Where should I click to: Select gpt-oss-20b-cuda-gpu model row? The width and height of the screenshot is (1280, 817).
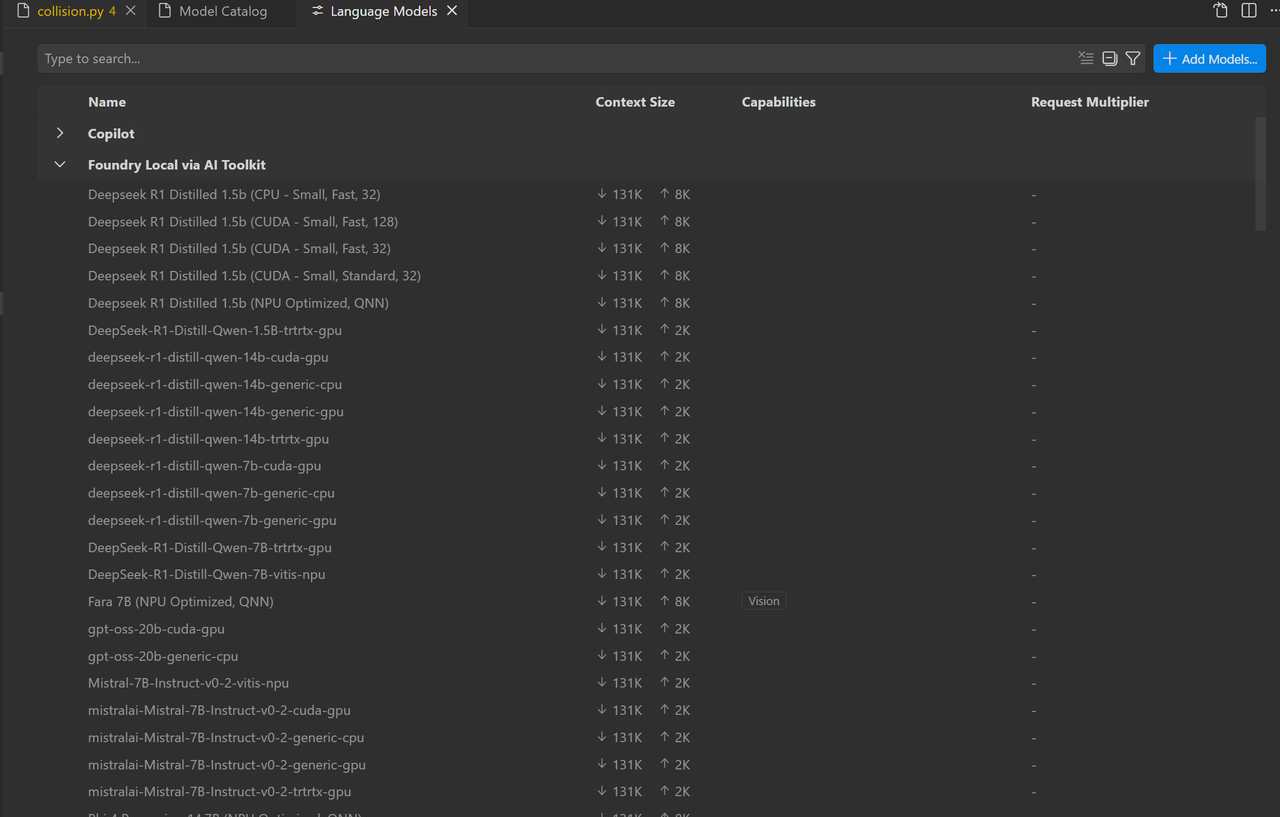pos(646,629)
